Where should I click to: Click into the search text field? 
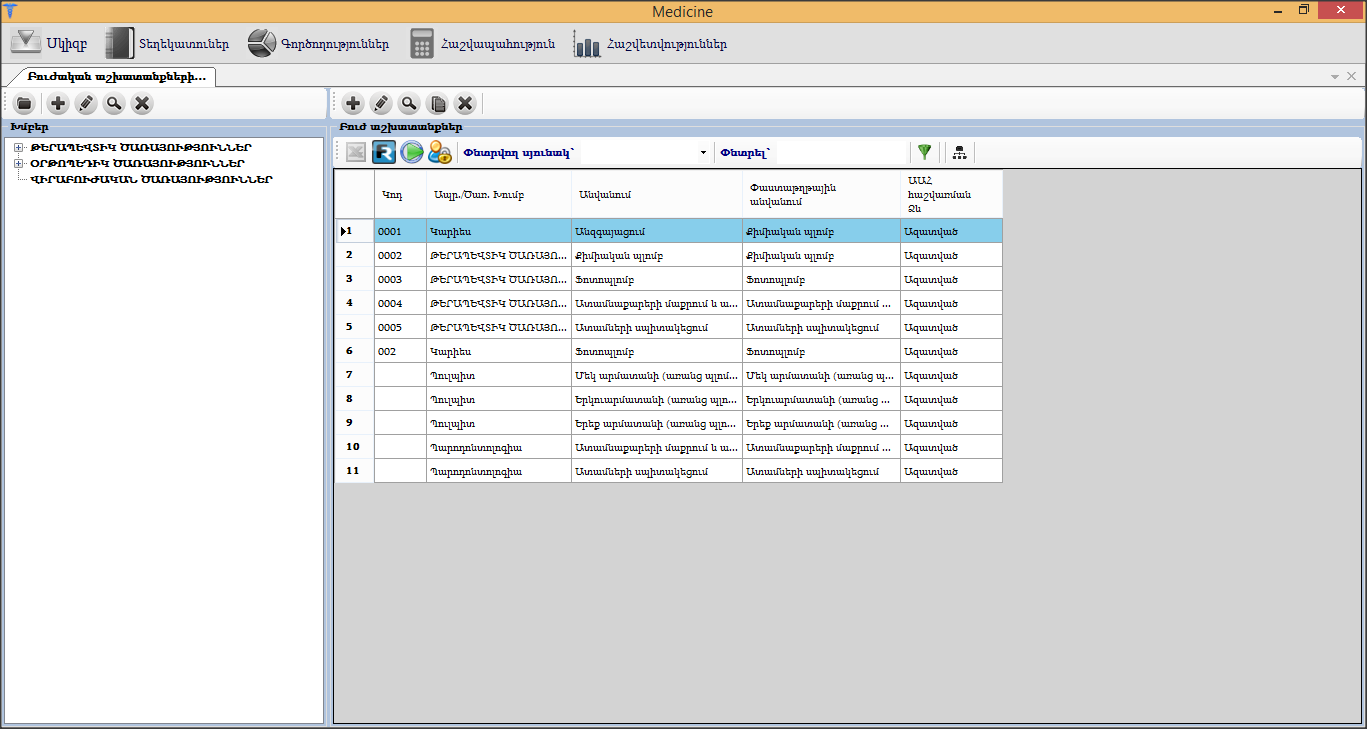pyautogui.click(x=842, y=153)
